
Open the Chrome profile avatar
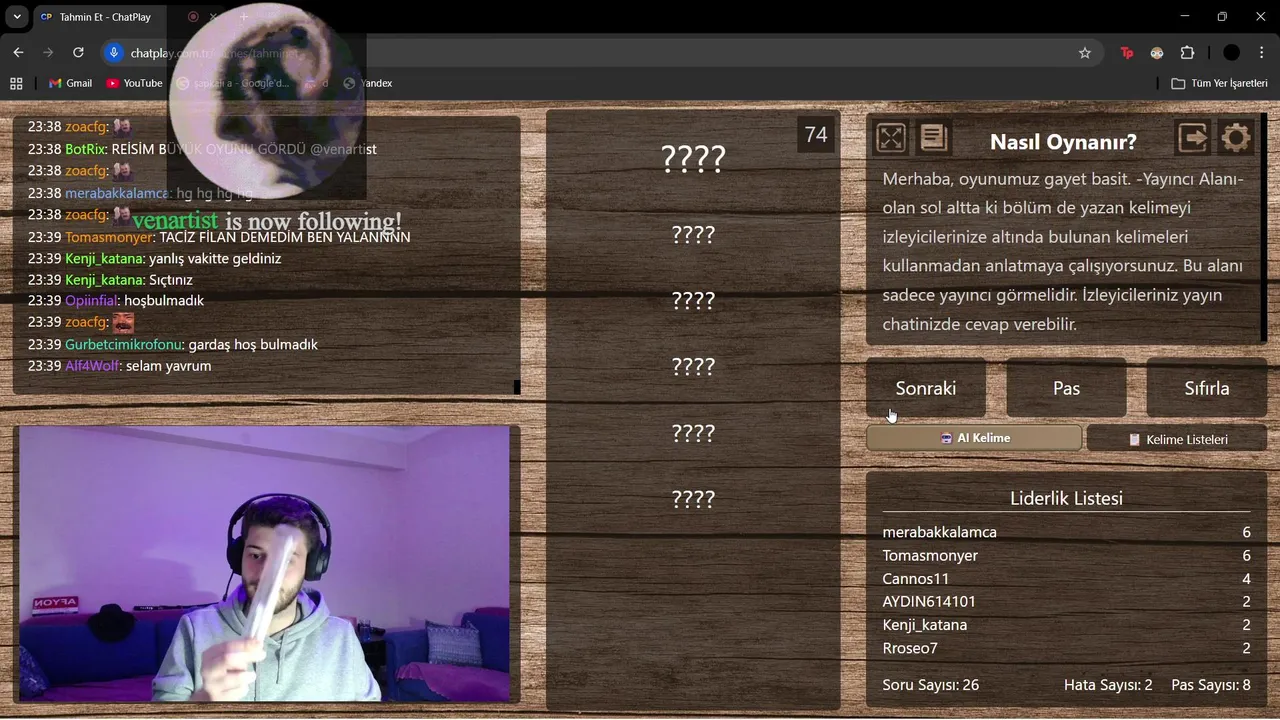[x=1232, y=53]
